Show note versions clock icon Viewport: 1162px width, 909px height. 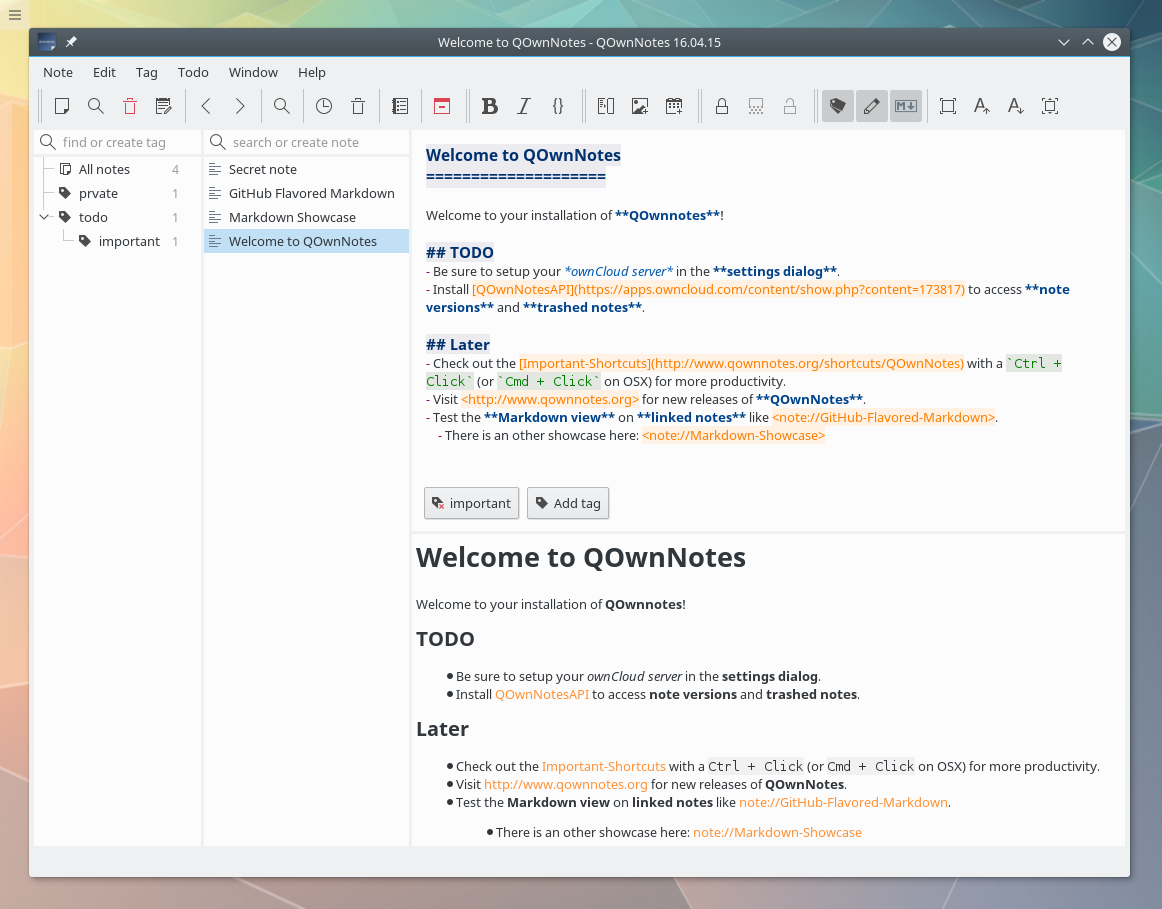click(x=324, y=106)
